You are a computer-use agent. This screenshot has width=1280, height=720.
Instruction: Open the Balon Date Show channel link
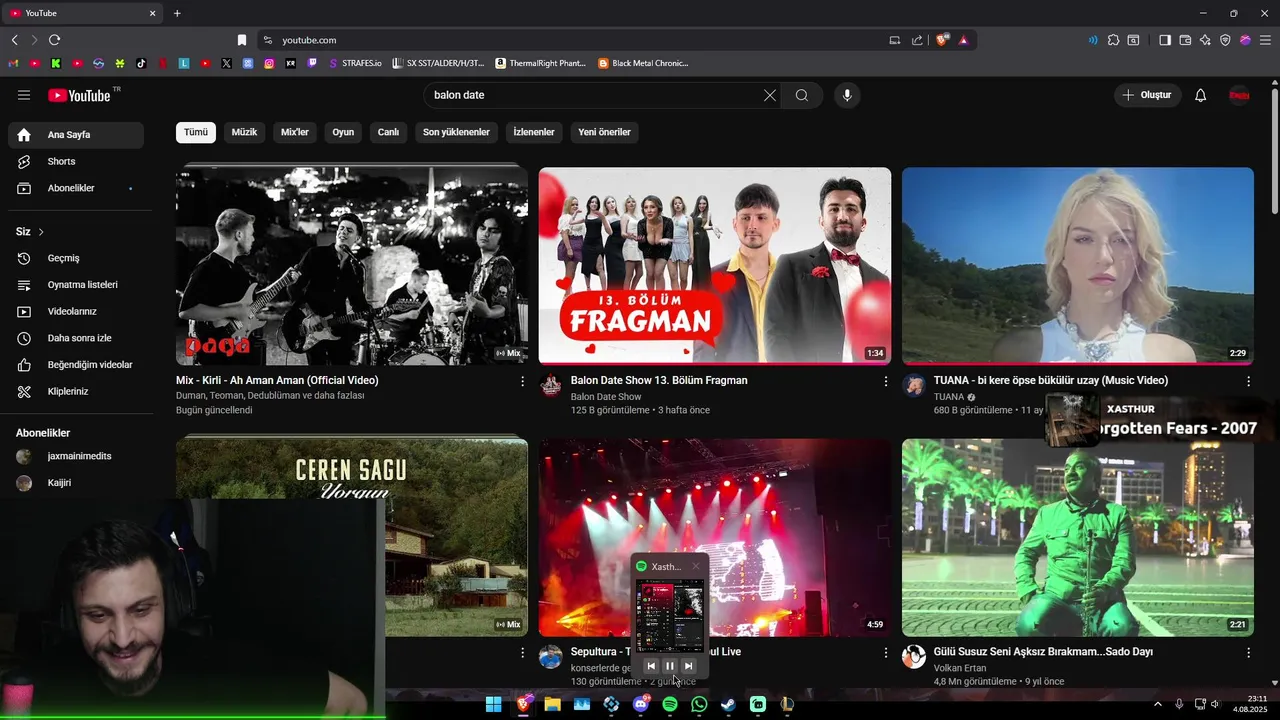click(606, 397)
